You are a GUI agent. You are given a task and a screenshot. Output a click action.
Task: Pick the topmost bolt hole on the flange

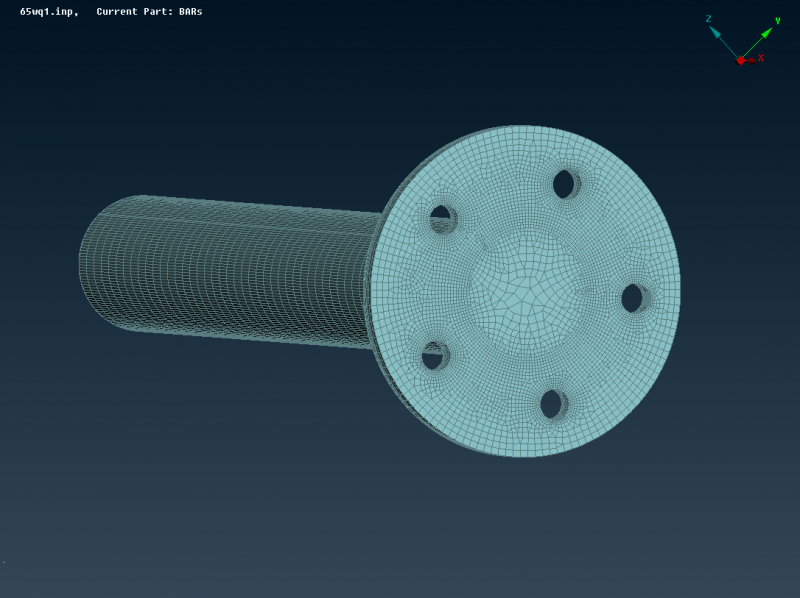click(x=566, y=184)
